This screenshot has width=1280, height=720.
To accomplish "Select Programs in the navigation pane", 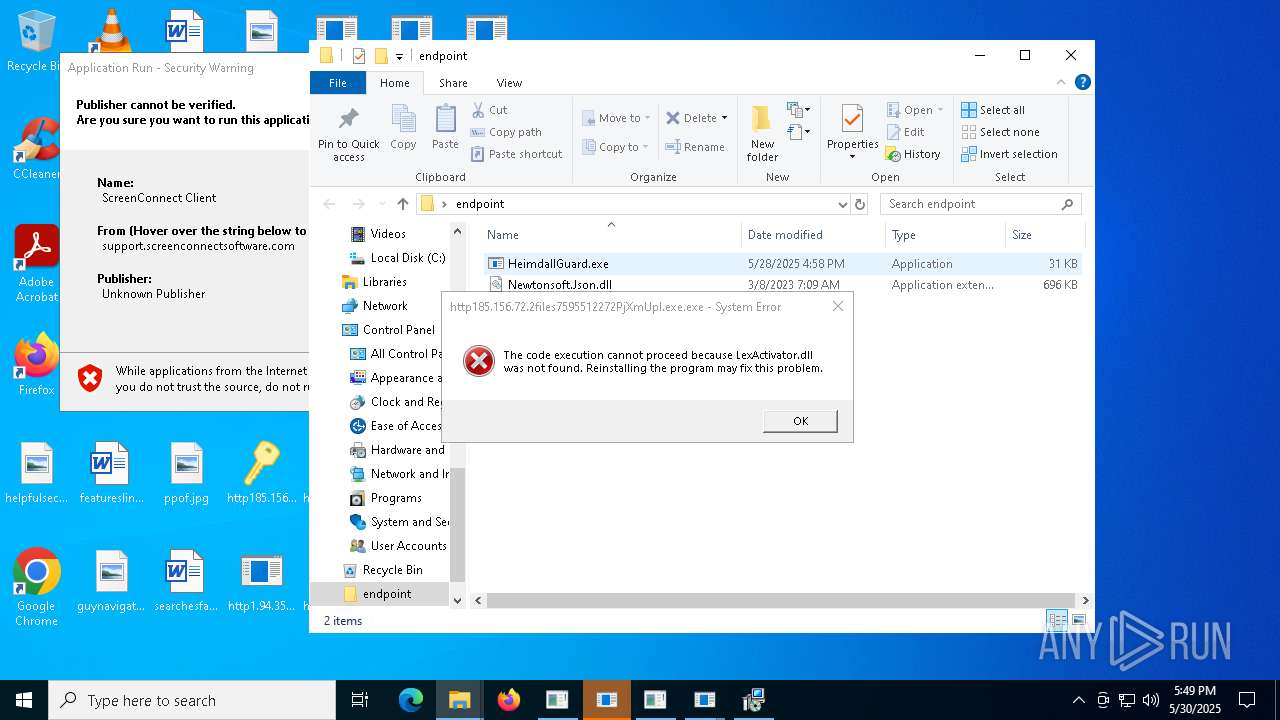I will [x=396, y=498].
